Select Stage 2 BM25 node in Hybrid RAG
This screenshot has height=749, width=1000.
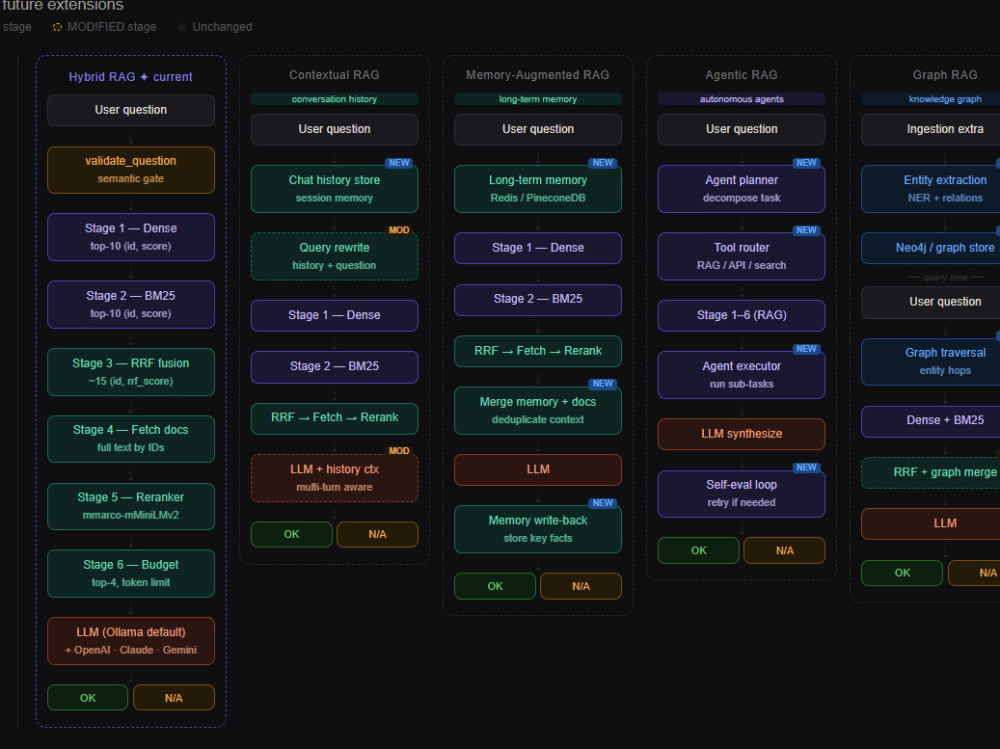click(x=131, y=304)
